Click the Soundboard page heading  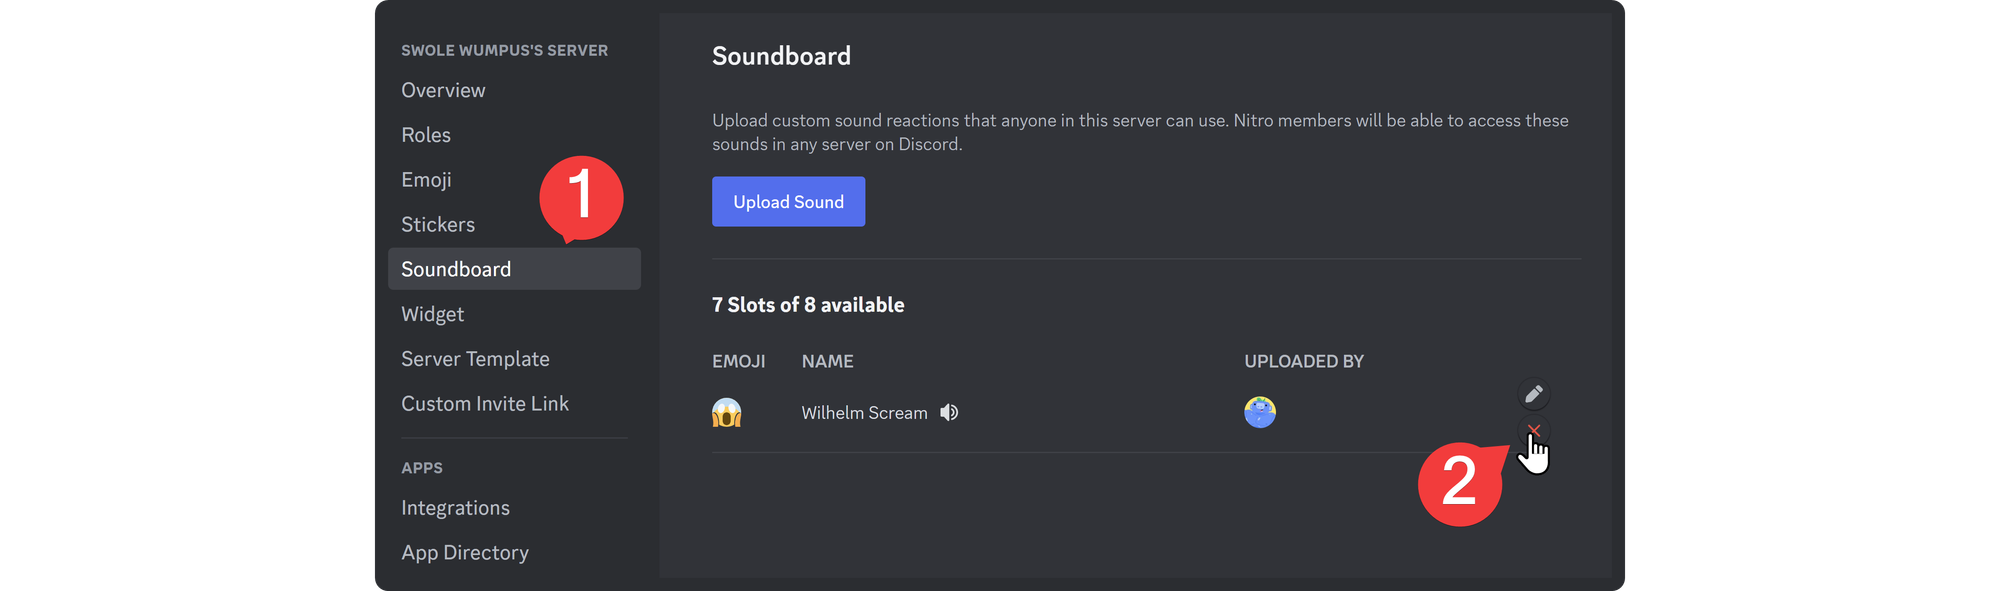click(x=781, y=56)
